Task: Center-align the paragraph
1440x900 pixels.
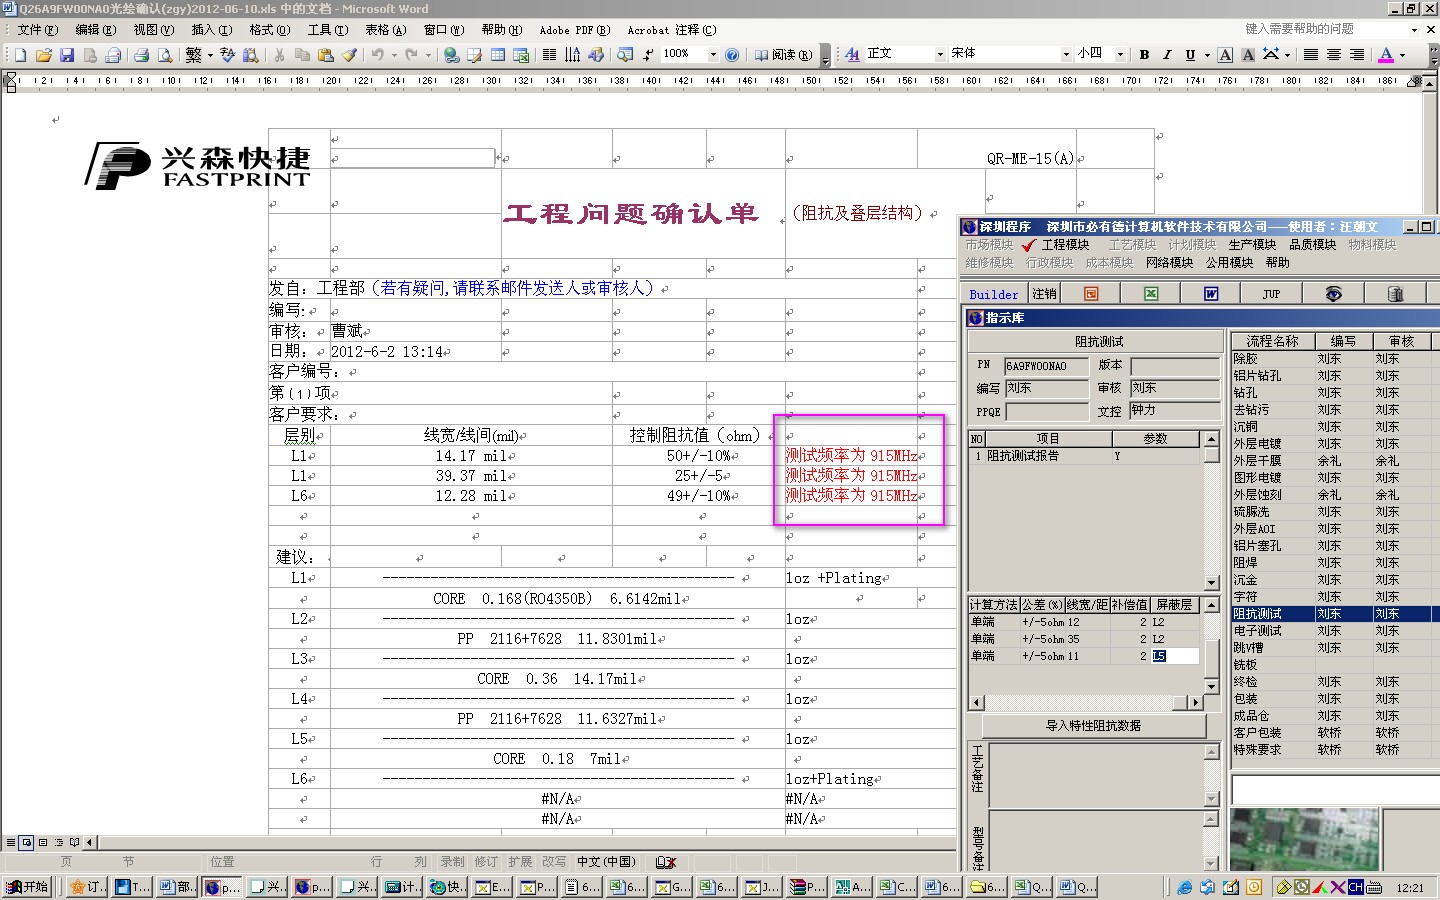Action: coord(1333,54)
